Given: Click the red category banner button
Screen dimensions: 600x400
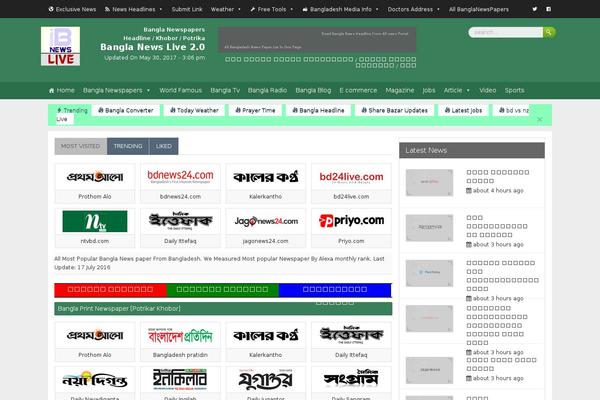Looking at the screenshot, I should click(x=110, y=290).
